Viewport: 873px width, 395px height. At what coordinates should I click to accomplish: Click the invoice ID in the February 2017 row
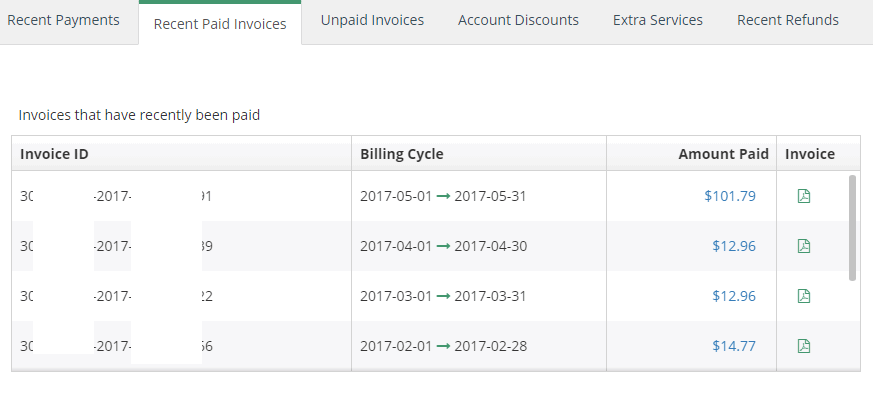(116, 346)
